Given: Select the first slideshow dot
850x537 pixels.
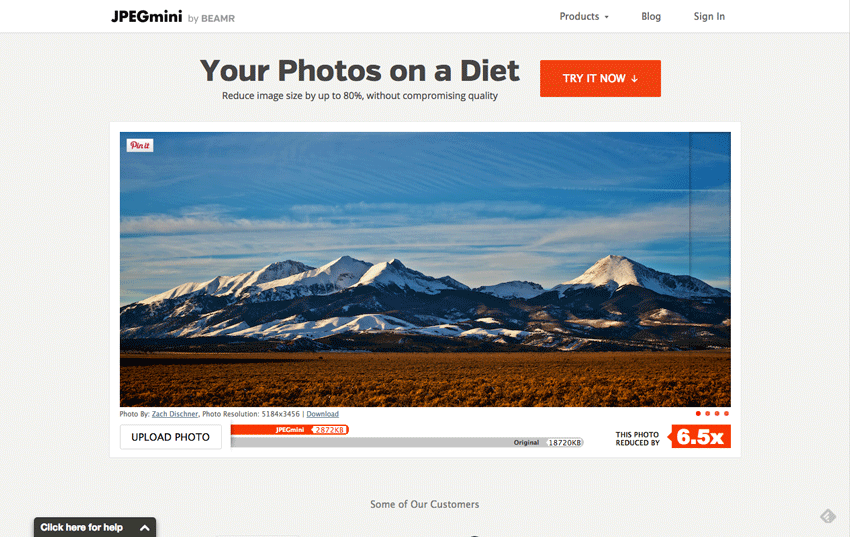Looking at the screenshot, I should pyautogui.click(x=698, y=413).
